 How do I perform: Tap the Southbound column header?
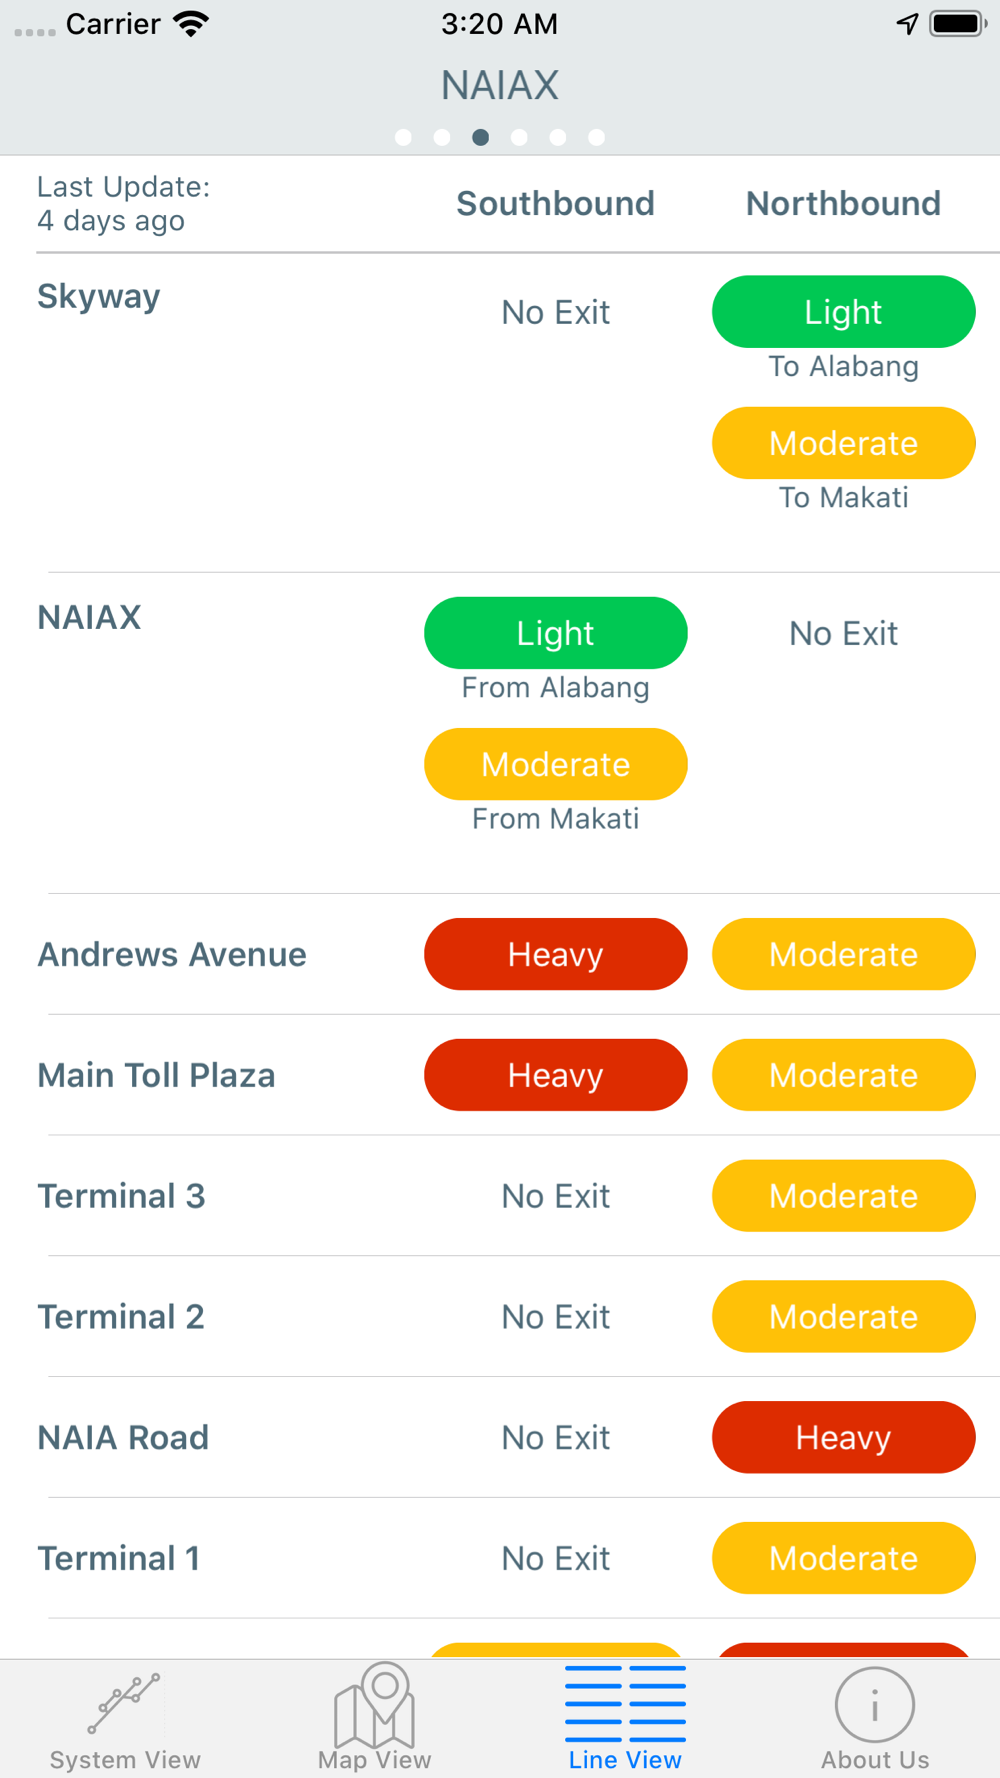(555, 203)
